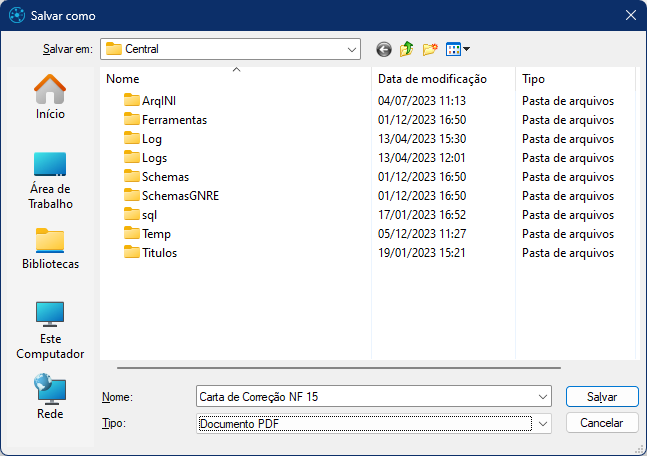Open Bibliotecas in the places bar
Screen dimensions: 647x456
[50, 249]
